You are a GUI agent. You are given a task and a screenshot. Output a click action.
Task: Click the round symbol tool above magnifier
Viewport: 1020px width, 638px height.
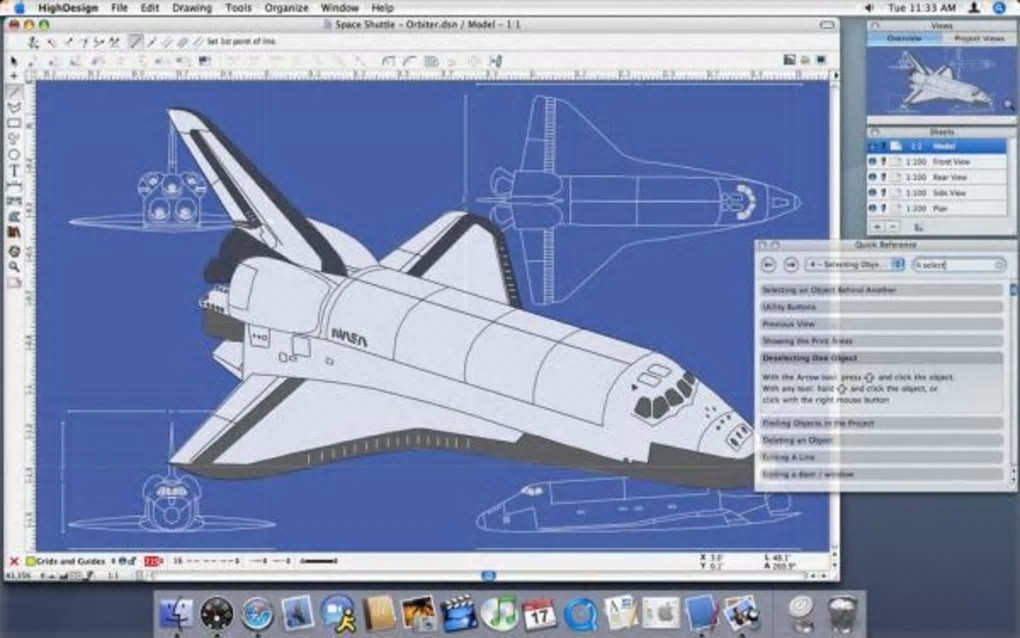14,250
